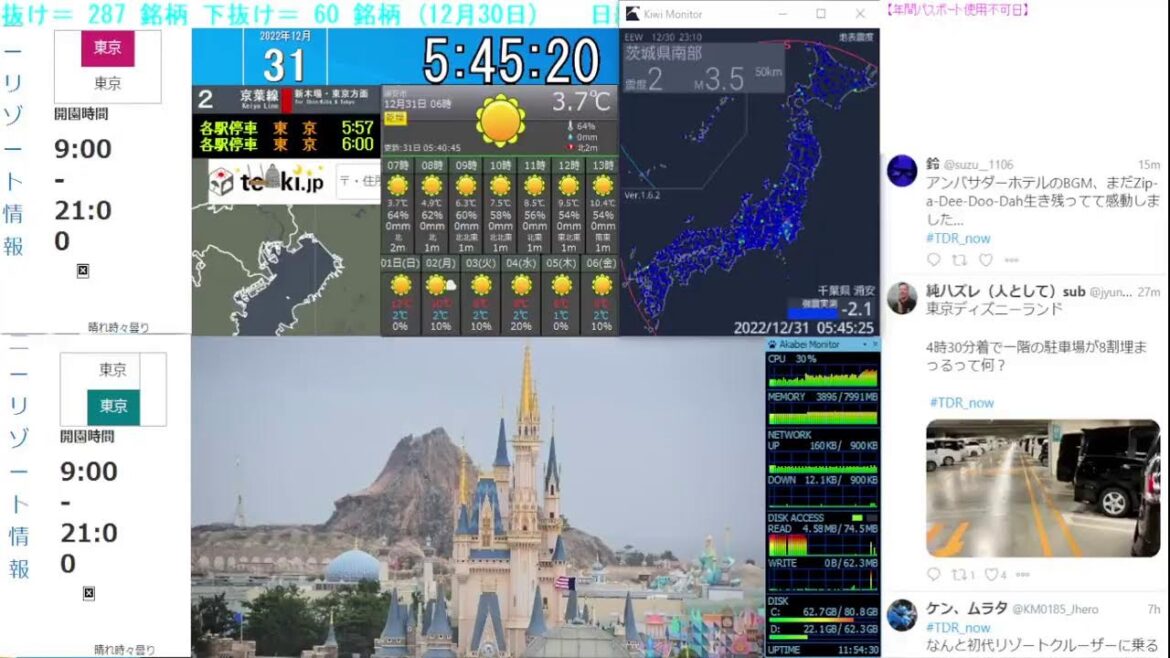
Task: Click the Akabei Monitor paw icon
Action: pyautogui.click(x=770, y=344)
